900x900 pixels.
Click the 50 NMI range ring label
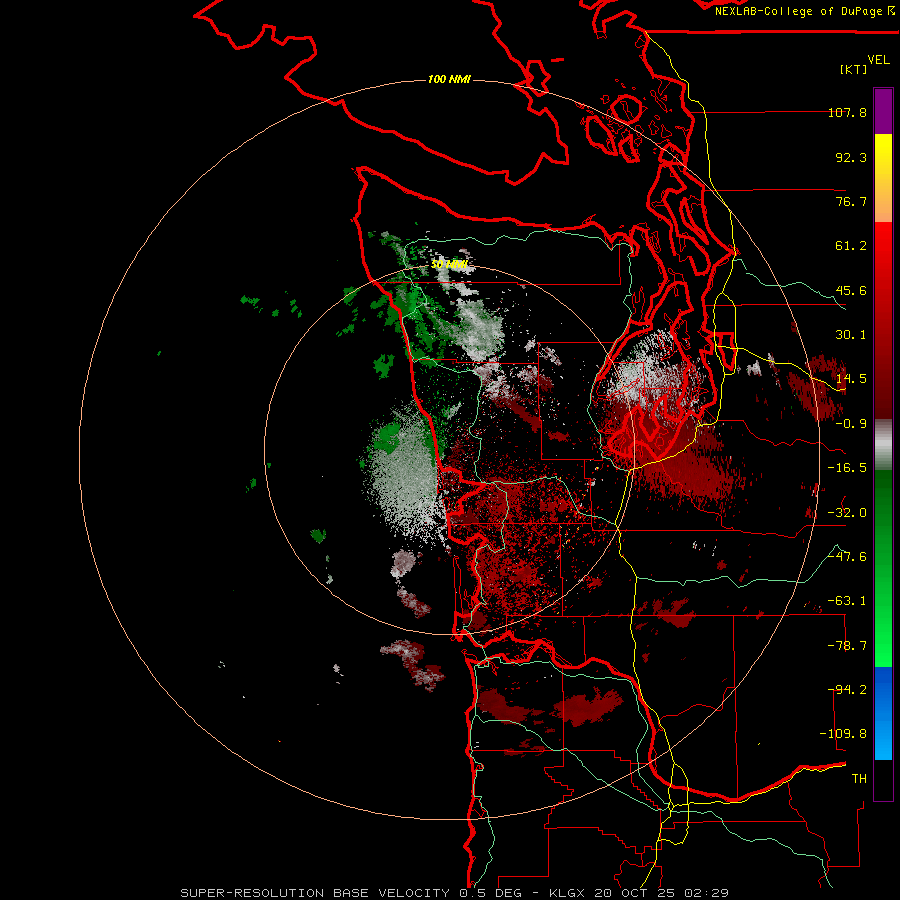tap(449, 265)
